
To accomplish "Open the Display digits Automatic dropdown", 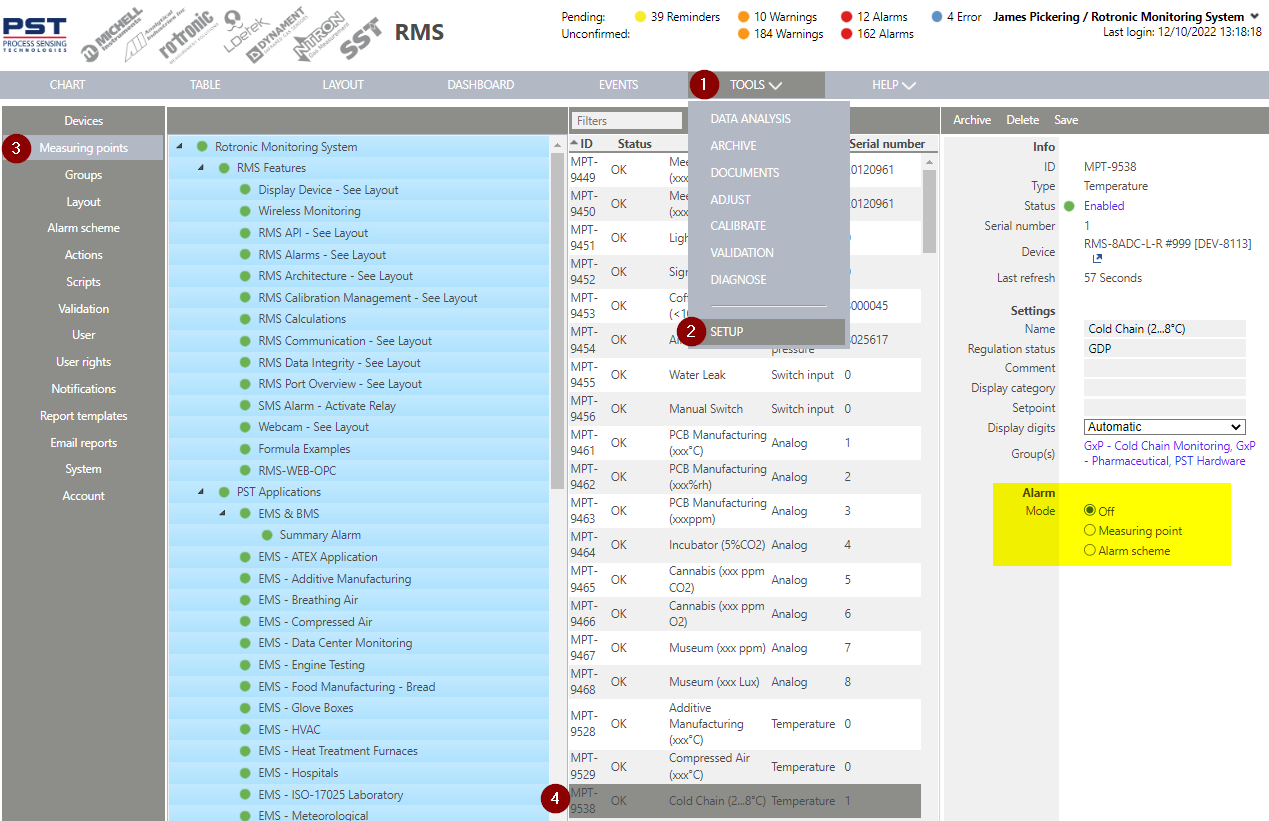I will 1165,427.
